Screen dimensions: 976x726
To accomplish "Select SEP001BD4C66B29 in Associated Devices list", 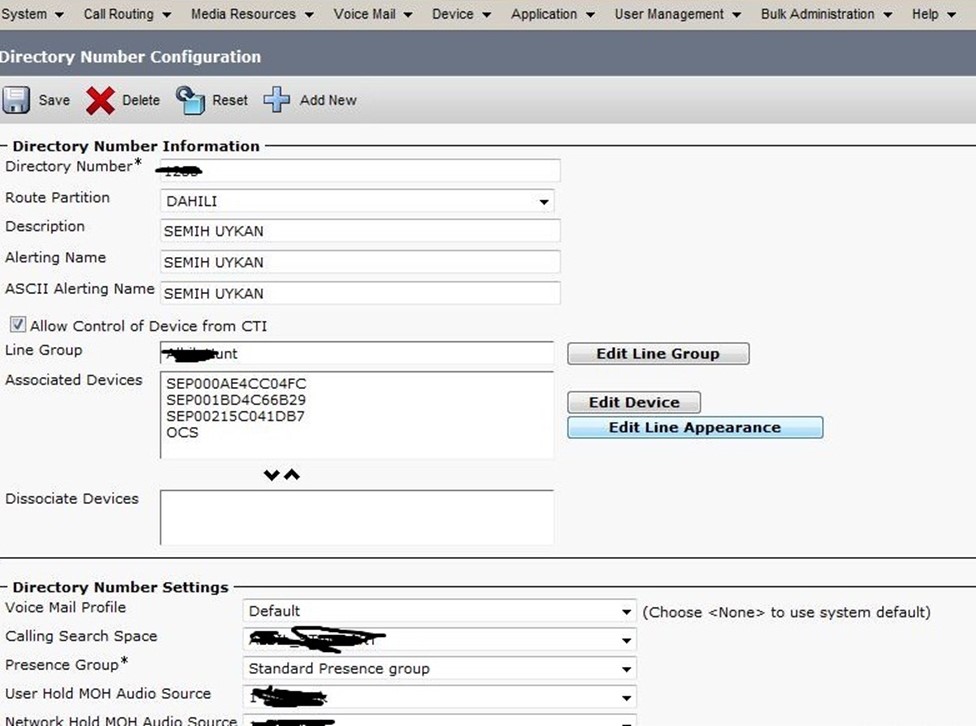I will 236,400.
